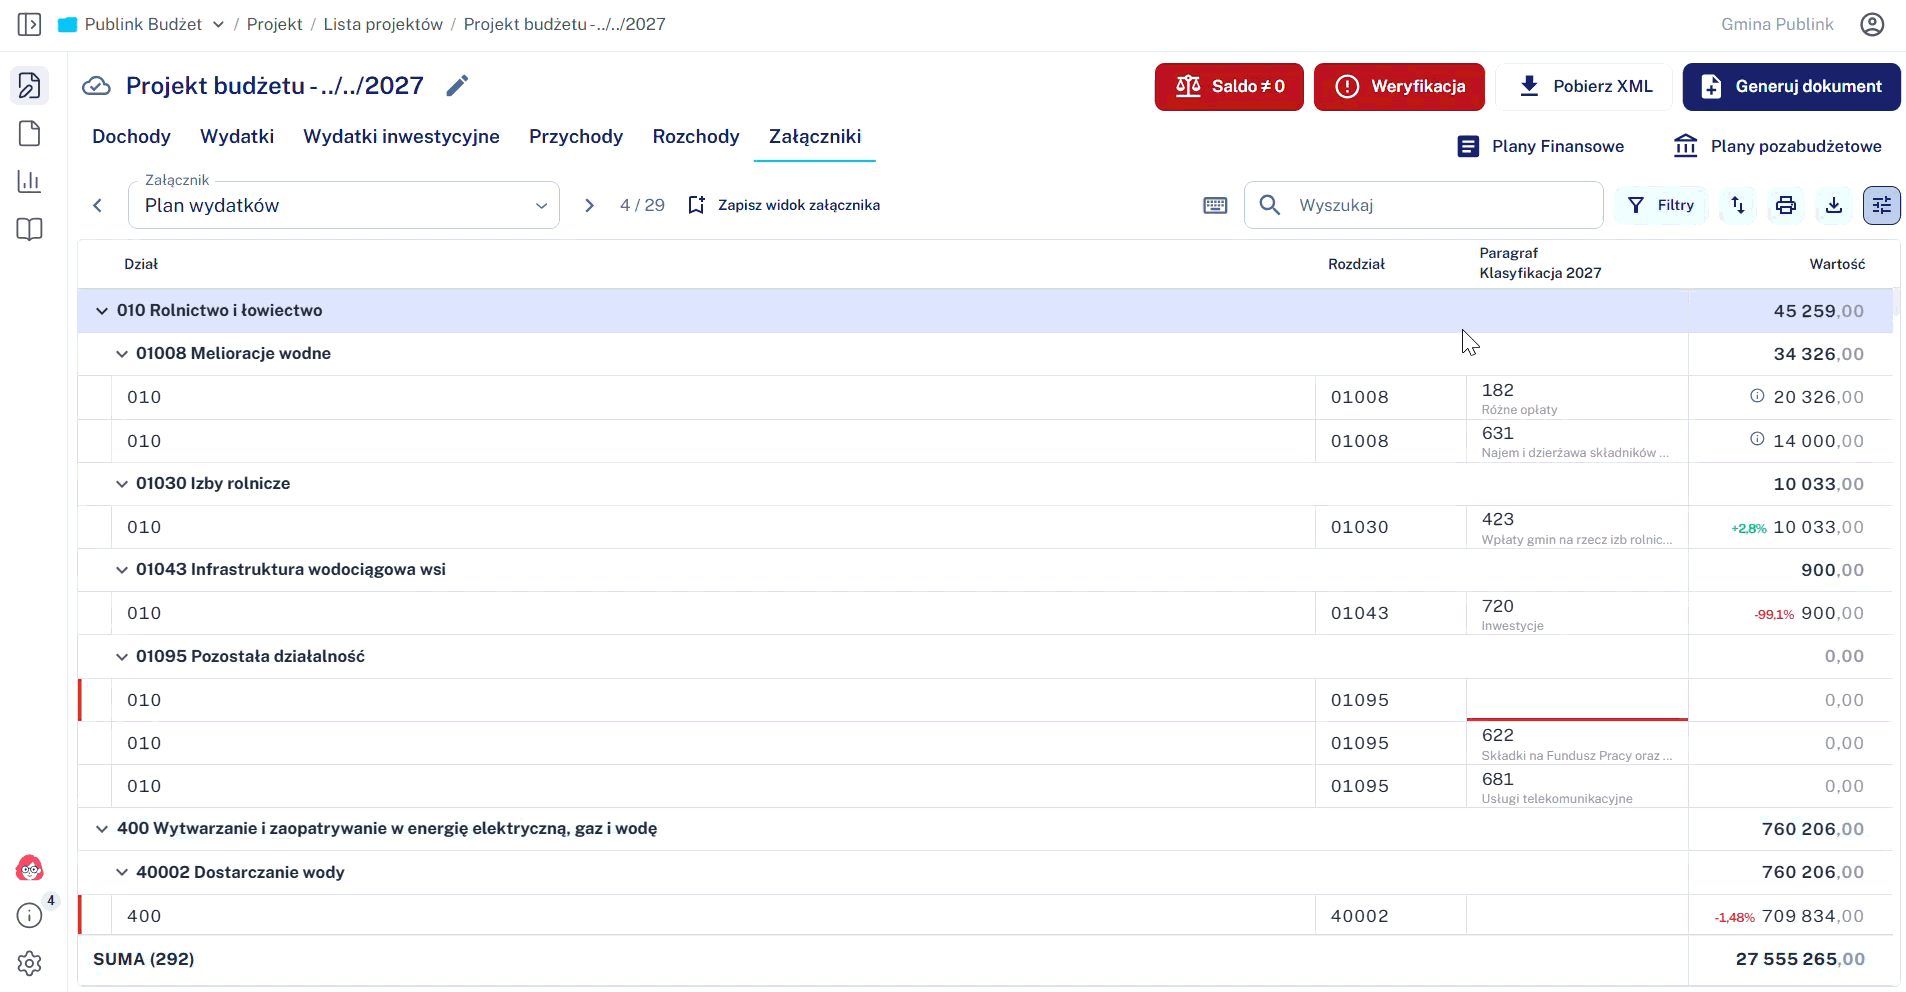
Task: Show info for value 20 326,00
Action: click(1757, 396)
